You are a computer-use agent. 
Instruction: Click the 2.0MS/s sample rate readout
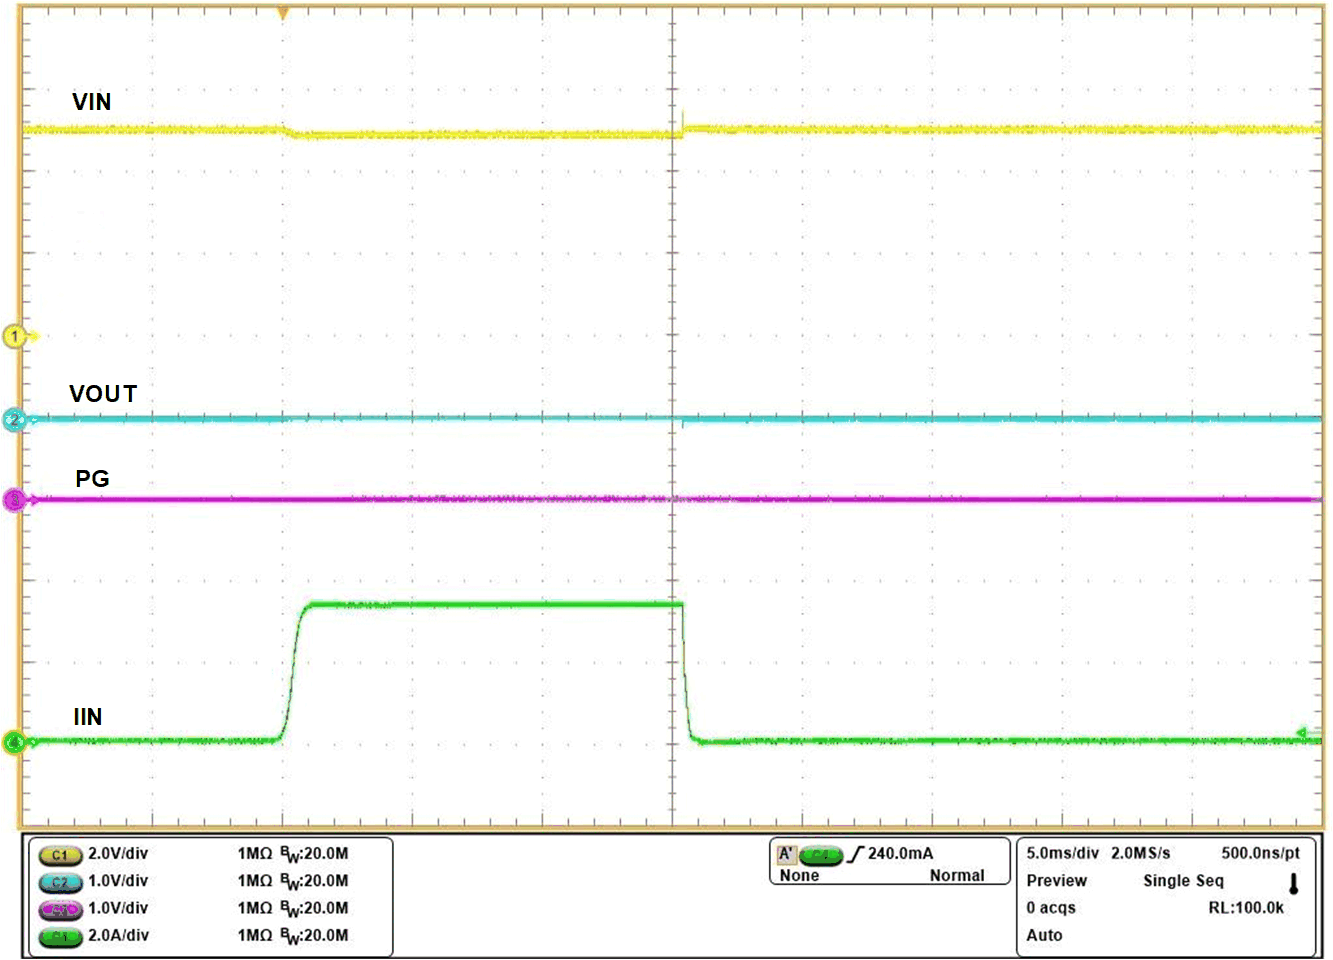pos(1140,854)
